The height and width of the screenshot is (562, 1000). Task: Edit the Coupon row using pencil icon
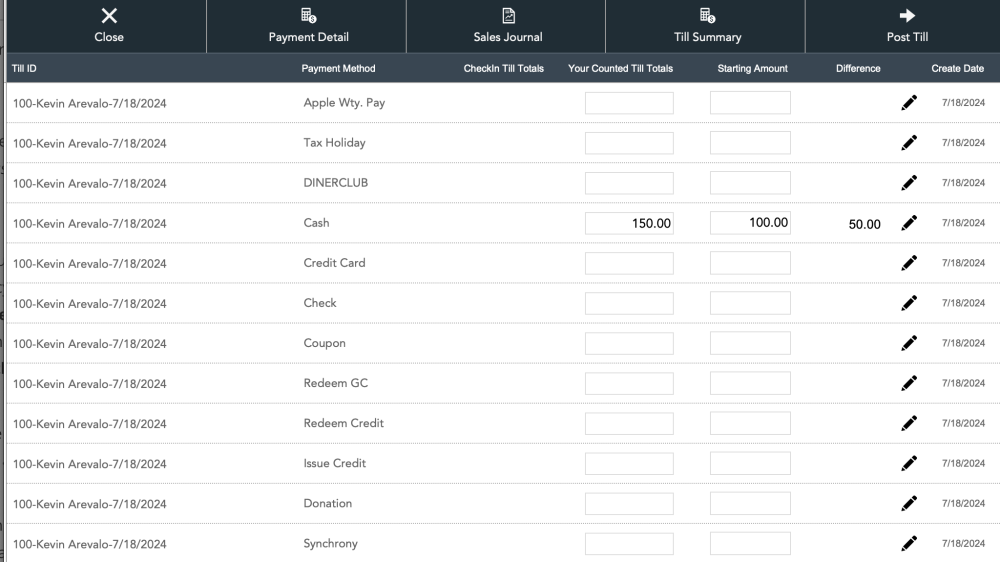click(x=908, y=343)
